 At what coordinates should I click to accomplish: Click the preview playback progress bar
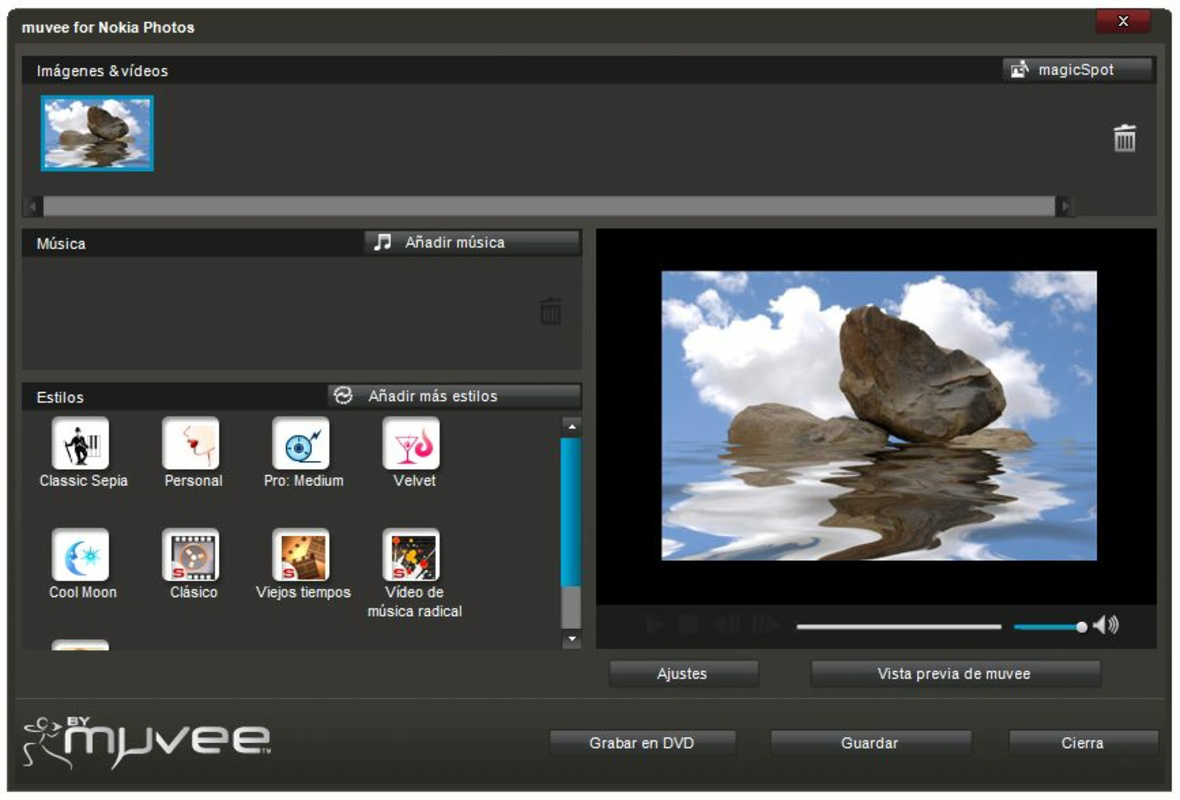(899, 626)
